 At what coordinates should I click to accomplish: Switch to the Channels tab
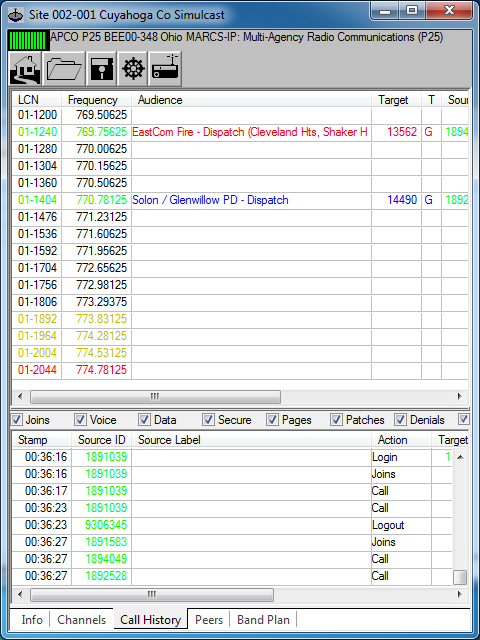click(82, 620)
